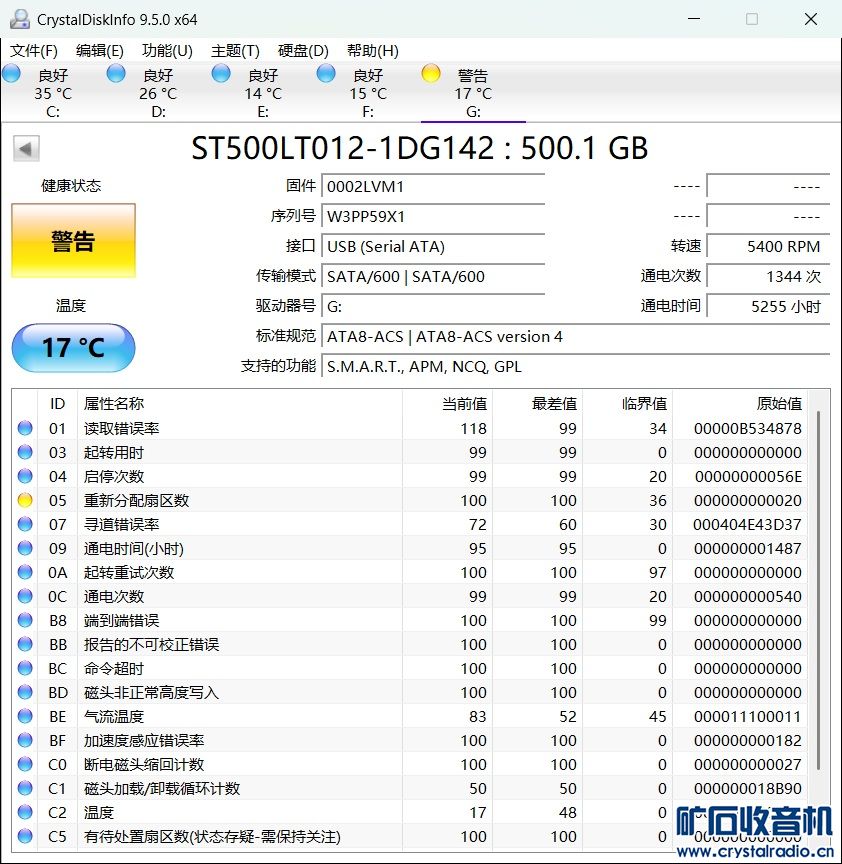Click the CrystalDiskInfo app icon in title bar
This screenshot has height=864, width=842.
click(20, 19)
